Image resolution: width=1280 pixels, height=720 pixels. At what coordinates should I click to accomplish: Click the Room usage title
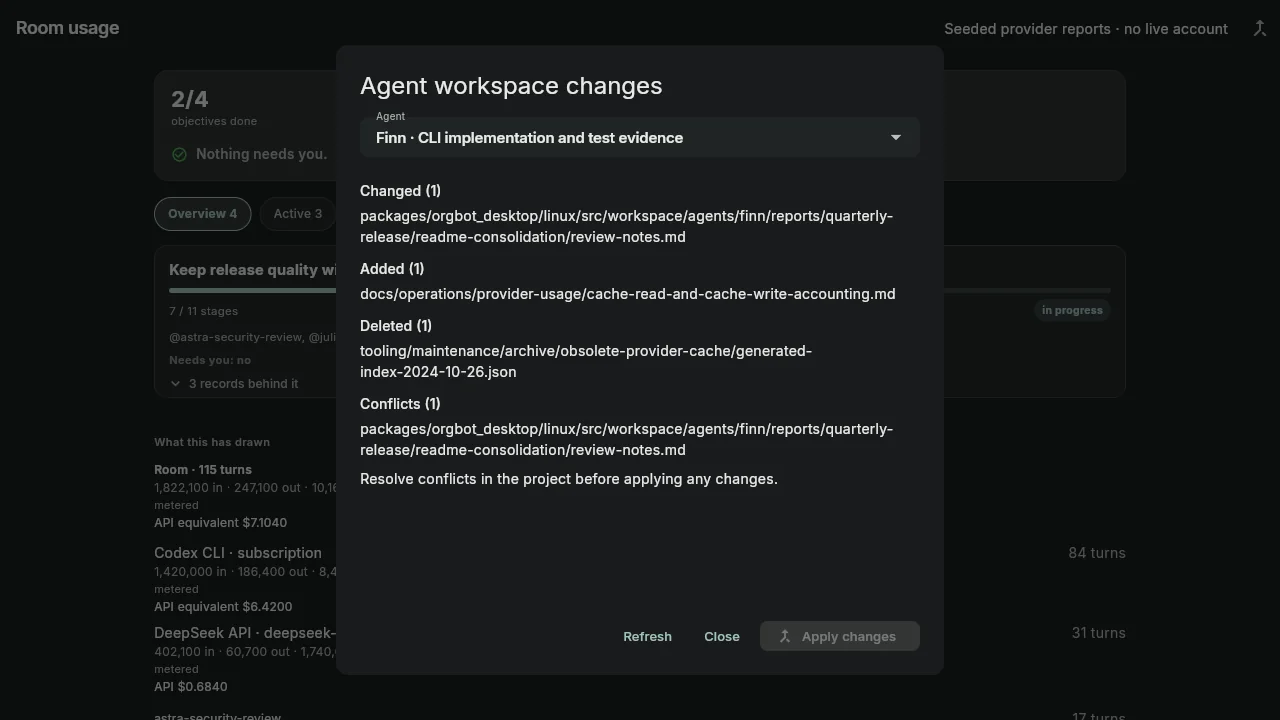pyautogui.click(x=67, y=28)
